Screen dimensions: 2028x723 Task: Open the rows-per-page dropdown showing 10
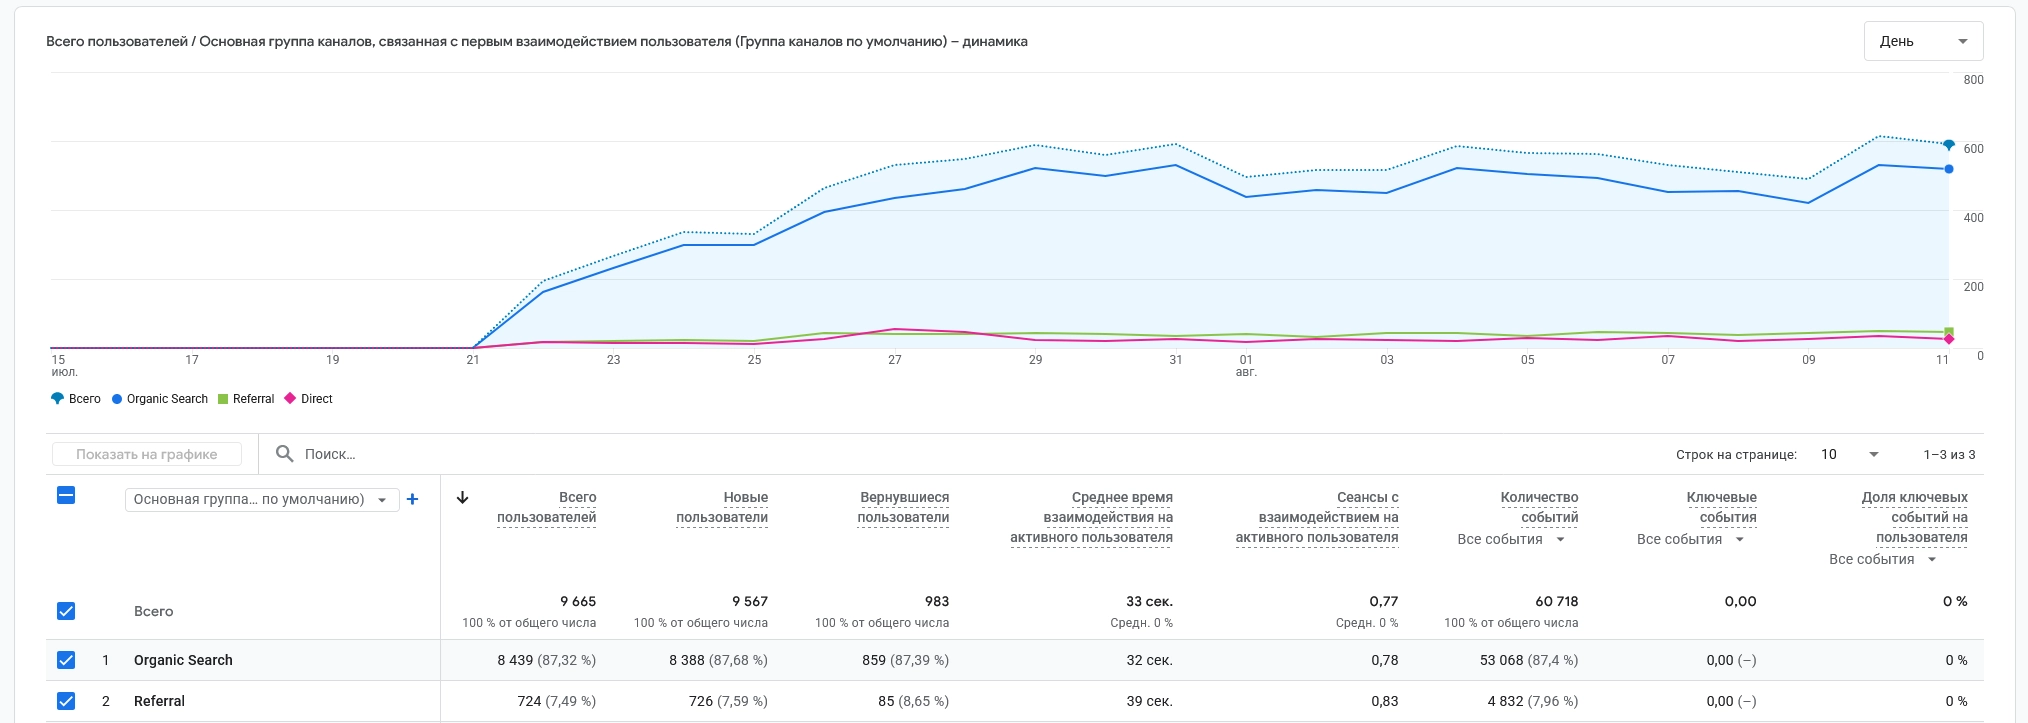(x=1849, y=454)
